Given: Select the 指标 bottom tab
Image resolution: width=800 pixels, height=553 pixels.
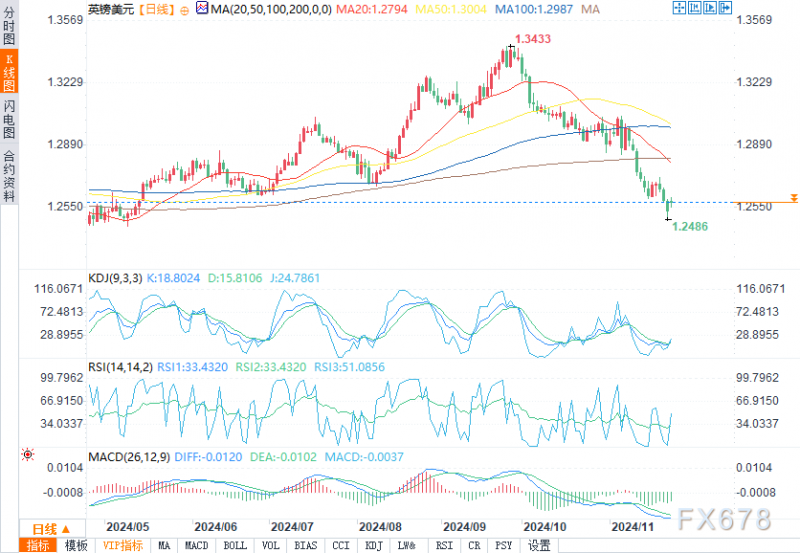Looking at the screenshot, I should click(x=37, y=545).
